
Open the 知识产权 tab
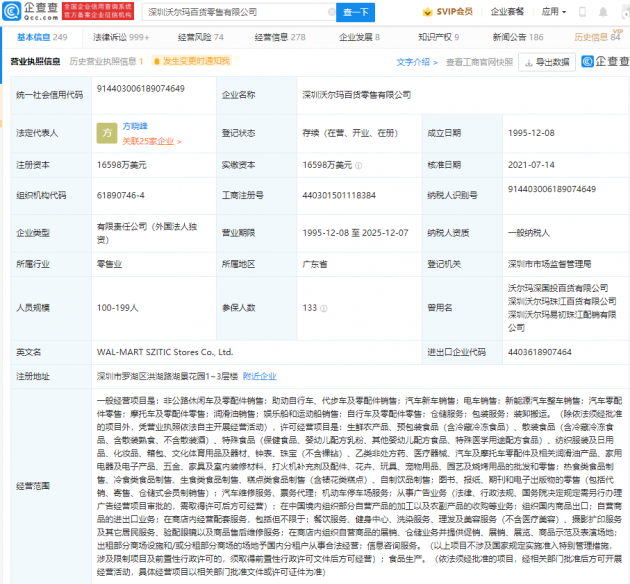438,37
